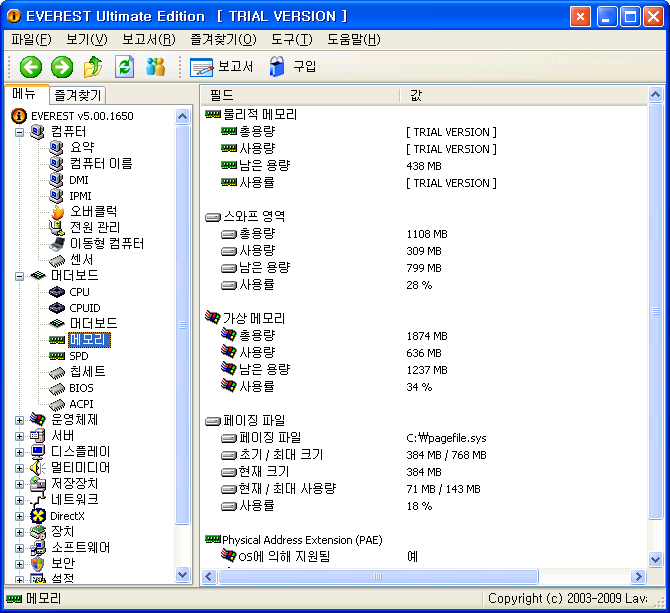Image resolution: width=670 pixels, height=613 pixels.
Task: Go back with the green left arrow
Action: (x=31, y=67)
